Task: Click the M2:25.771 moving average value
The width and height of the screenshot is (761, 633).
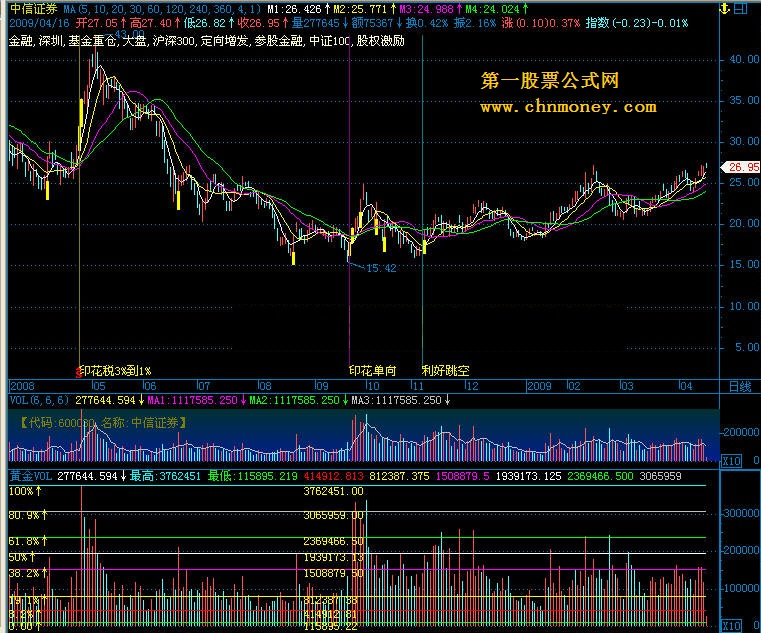Action: tap(364, 9)
